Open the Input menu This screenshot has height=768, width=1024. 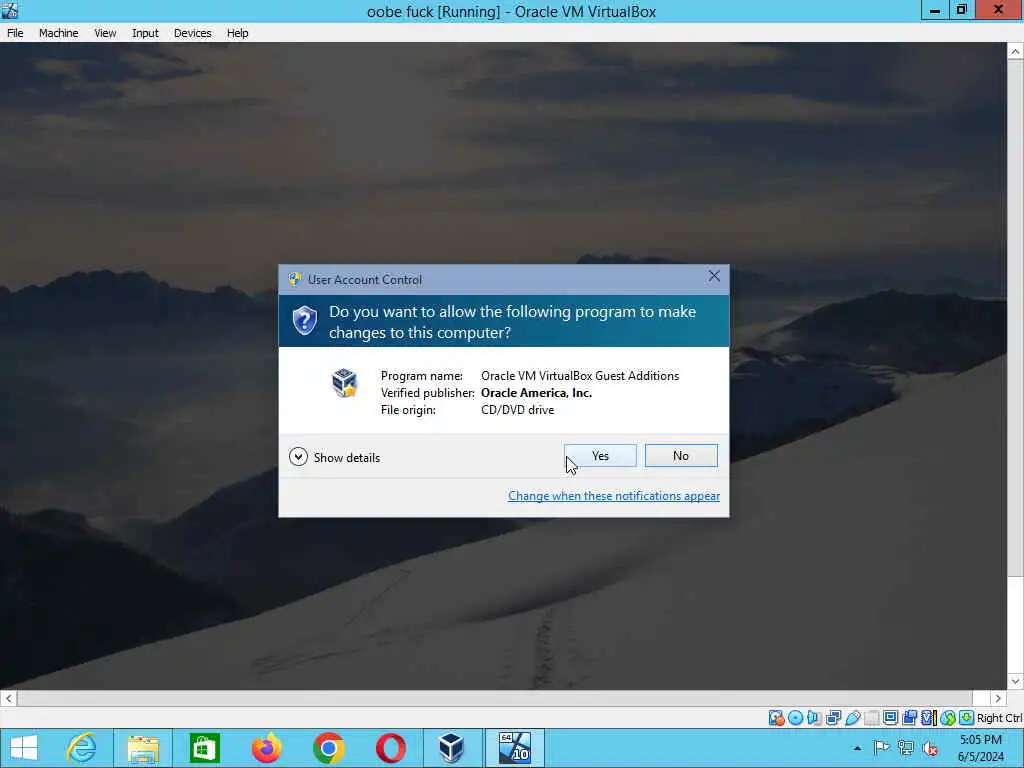145,33
